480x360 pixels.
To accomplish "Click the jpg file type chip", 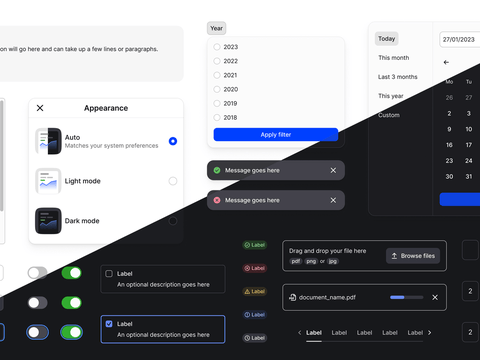I will click(x=333, y=261).
